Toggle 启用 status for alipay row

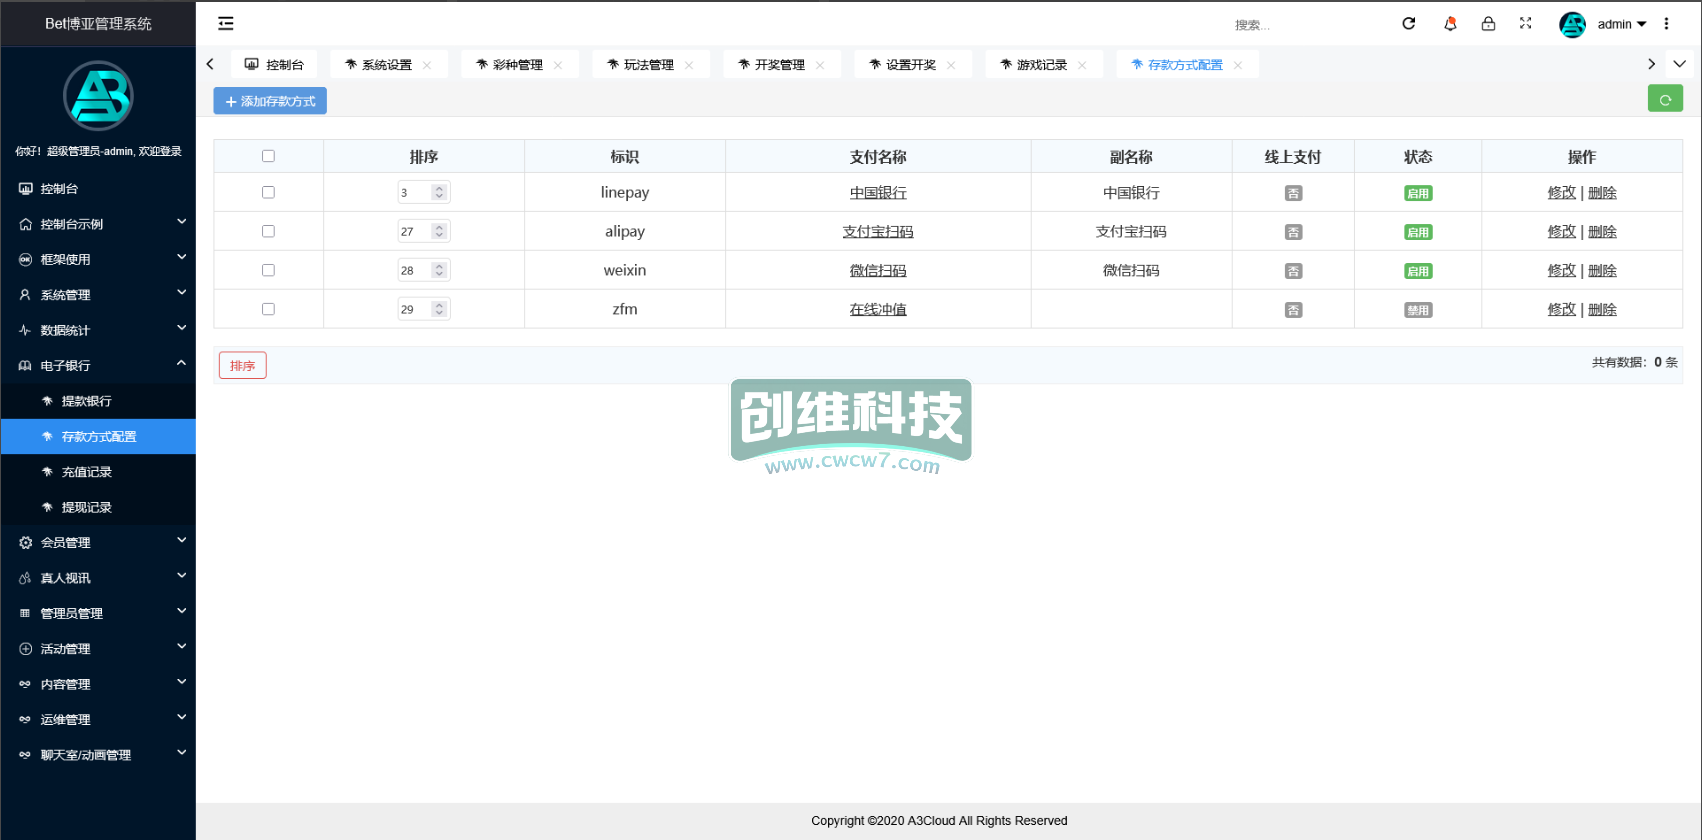point(1418,232)
